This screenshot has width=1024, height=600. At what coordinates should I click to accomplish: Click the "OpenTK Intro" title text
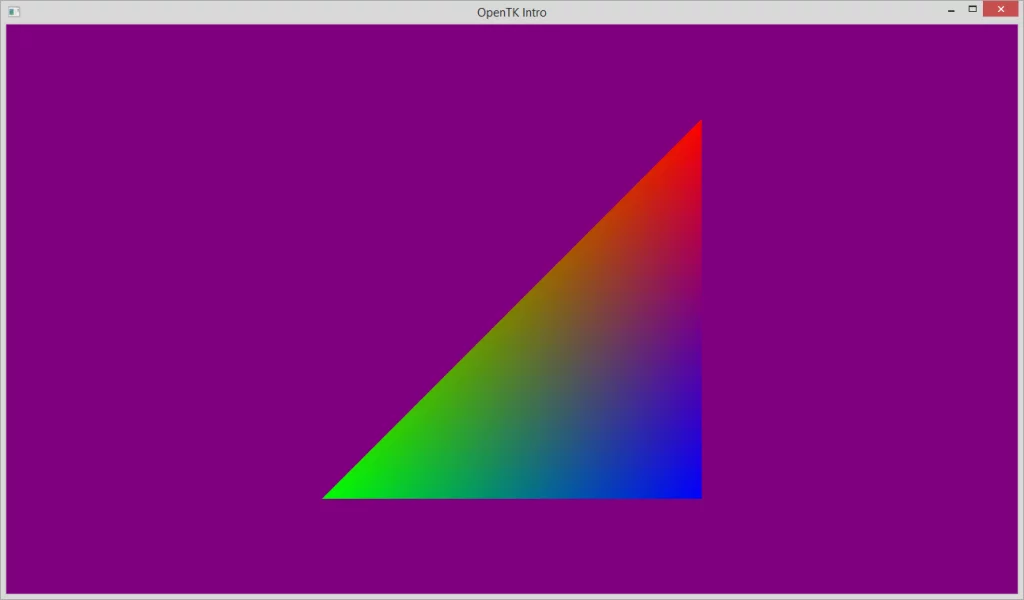tap(511, 12)
